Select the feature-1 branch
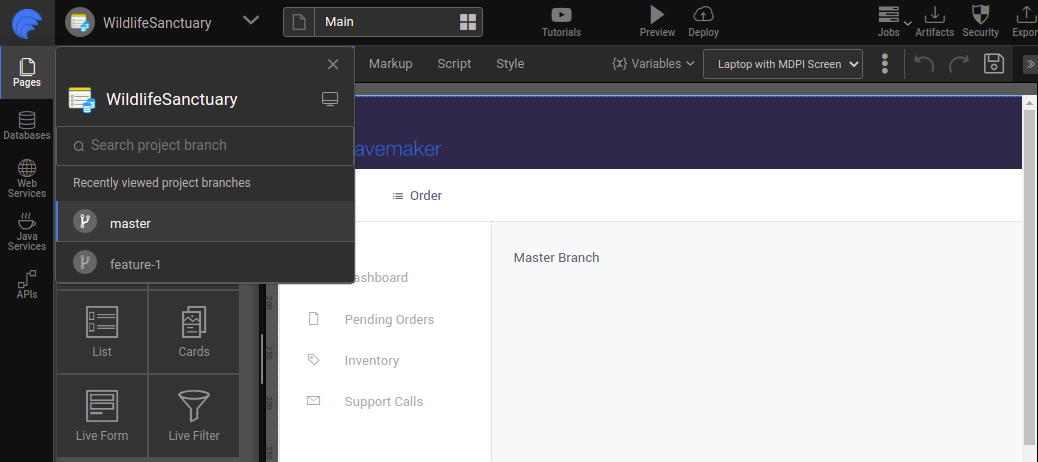 click(x=135, y=264)
